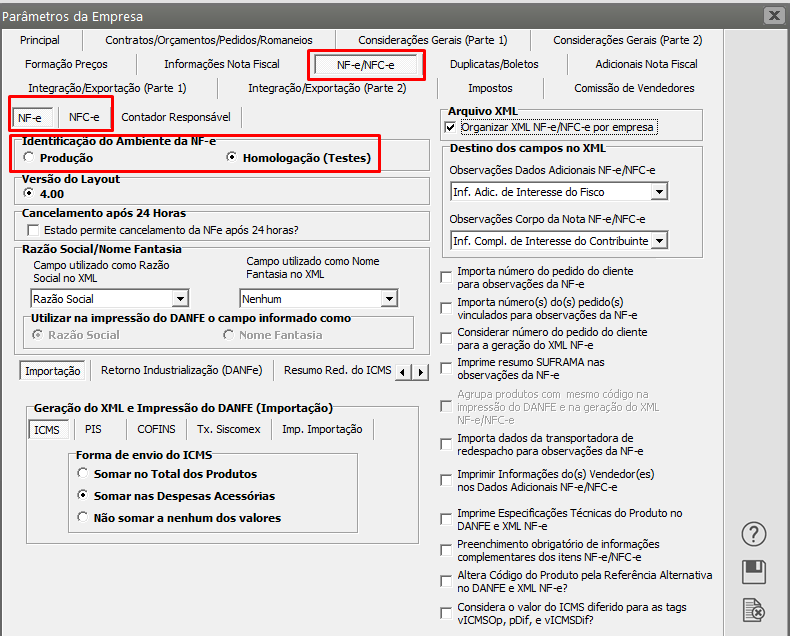This screenshot has width=790, height=636.
Task: Check Considera o valor do ICMS diferido
Action: pyautogui.click(x=446, y=613)
